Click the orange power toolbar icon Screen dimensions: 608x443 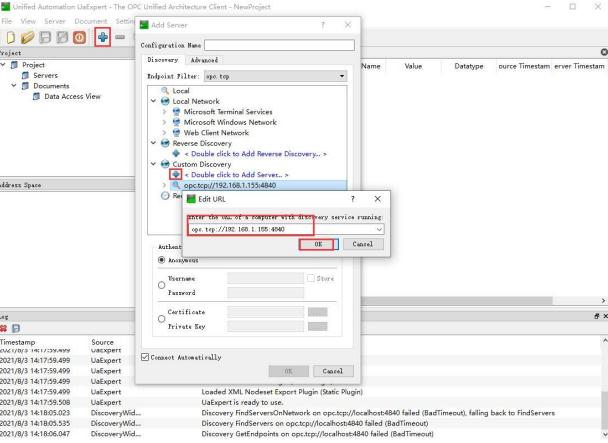pyautogui.click(x=79, y=38)
